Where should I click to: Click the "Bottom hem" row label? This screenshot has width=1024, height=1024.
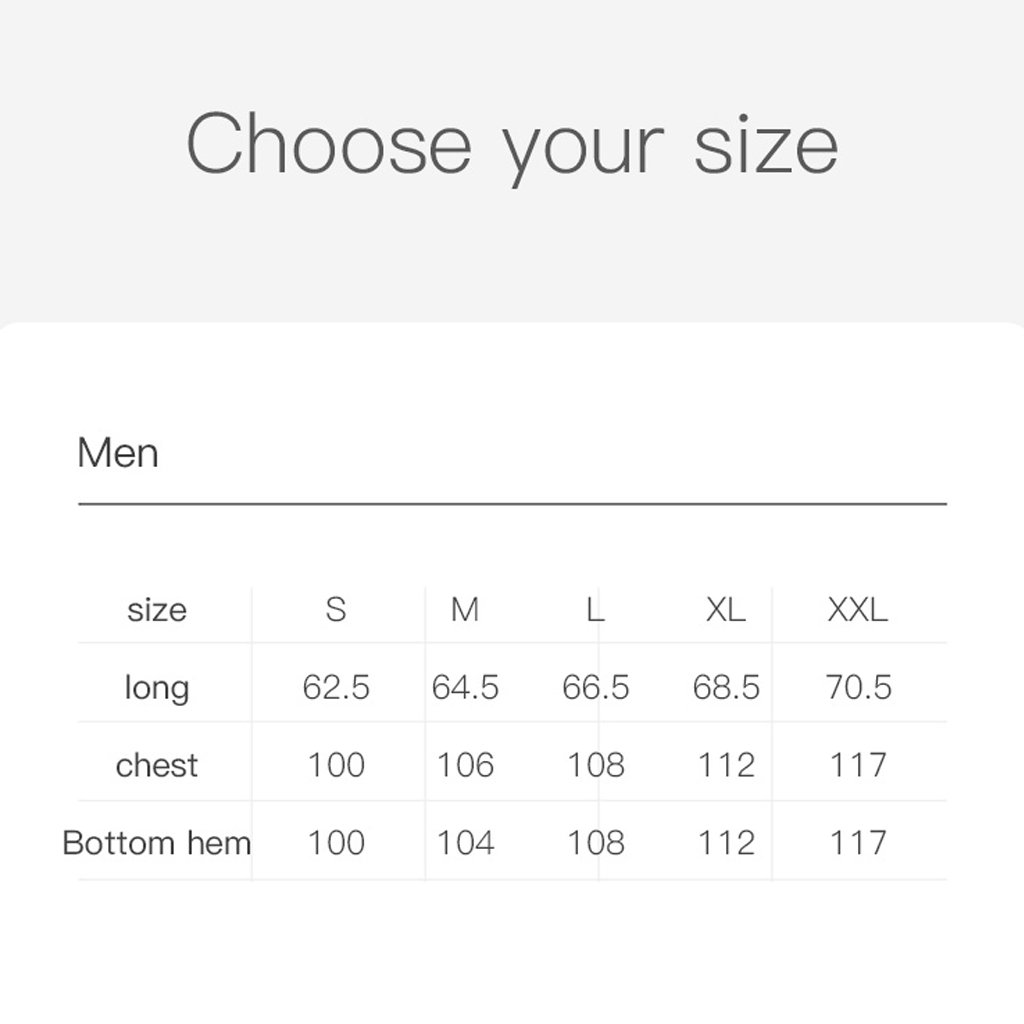pos(157,843)
